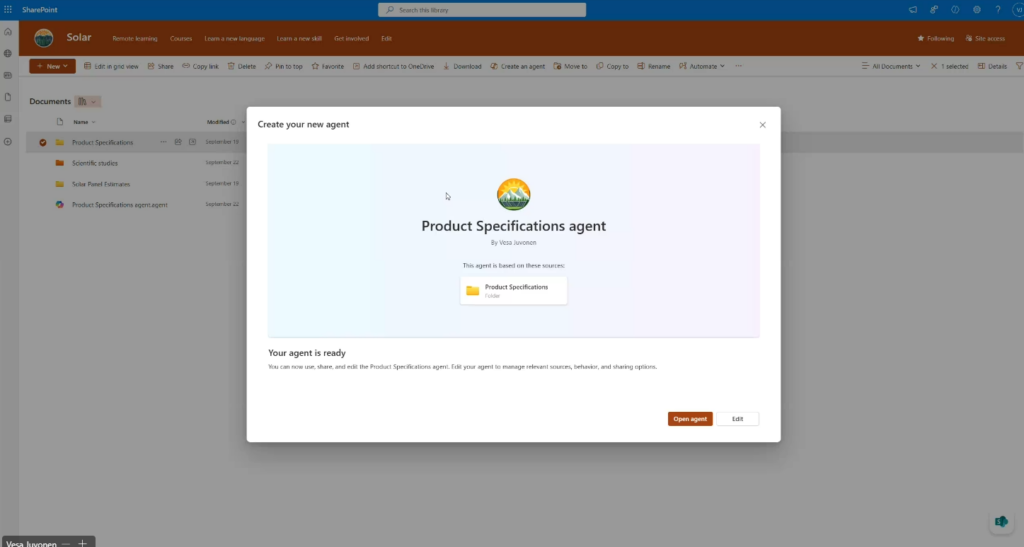Open Learn a new language nav item
The height and width of the screenshot is (547, 1024).
pos(234,39)
